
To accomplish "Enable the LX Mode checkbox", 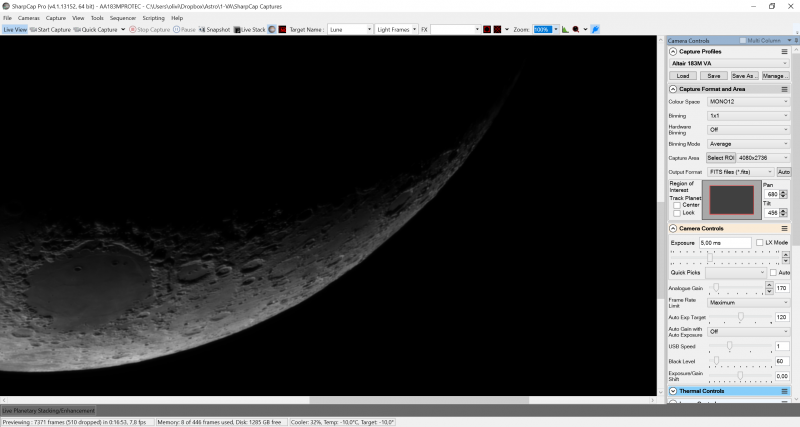I will (x=758, y=243).
